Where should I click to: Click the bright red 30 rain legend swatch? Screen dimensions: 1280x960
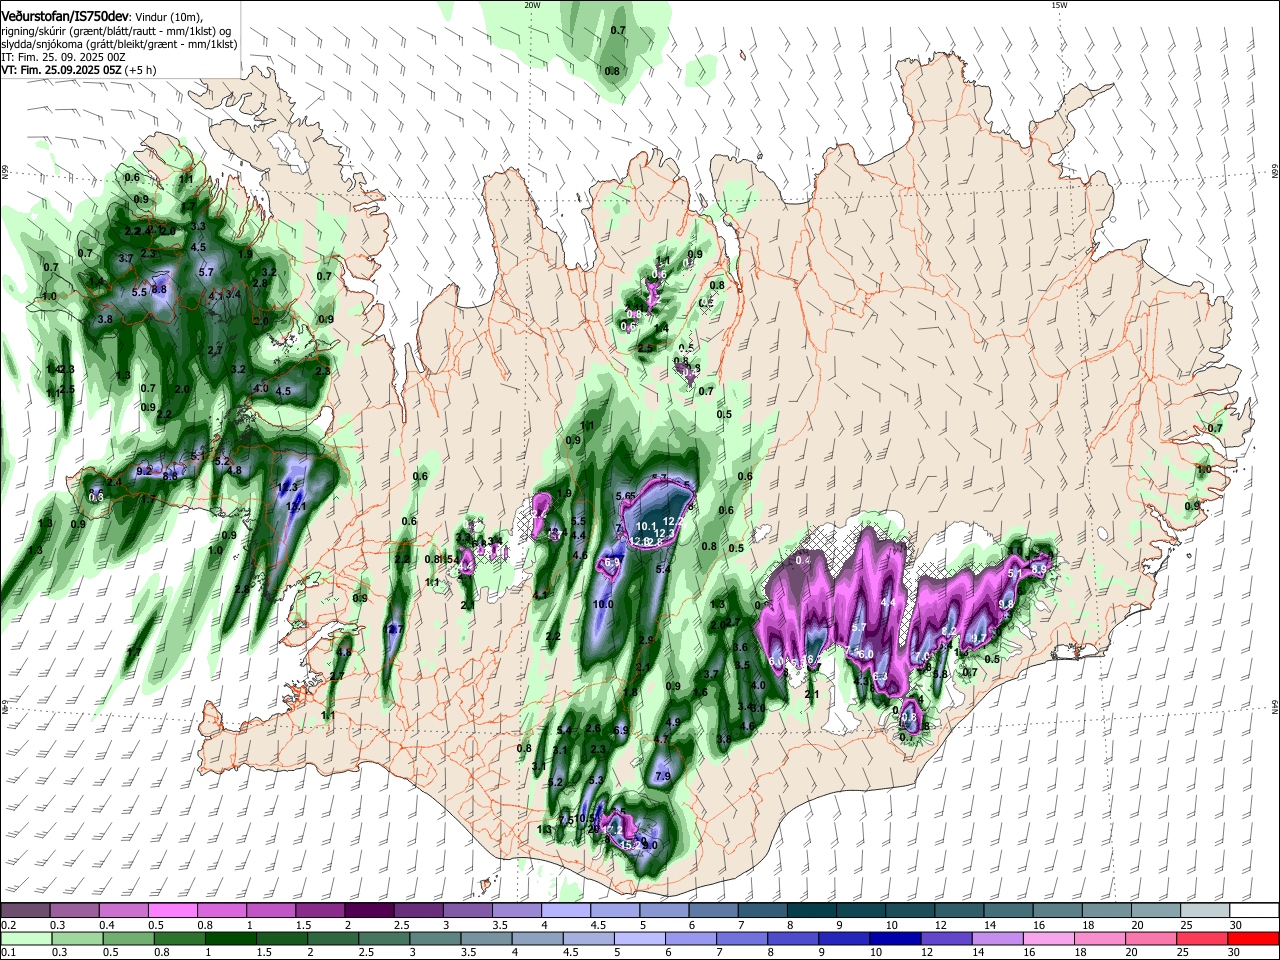(x=1253, y=939)
